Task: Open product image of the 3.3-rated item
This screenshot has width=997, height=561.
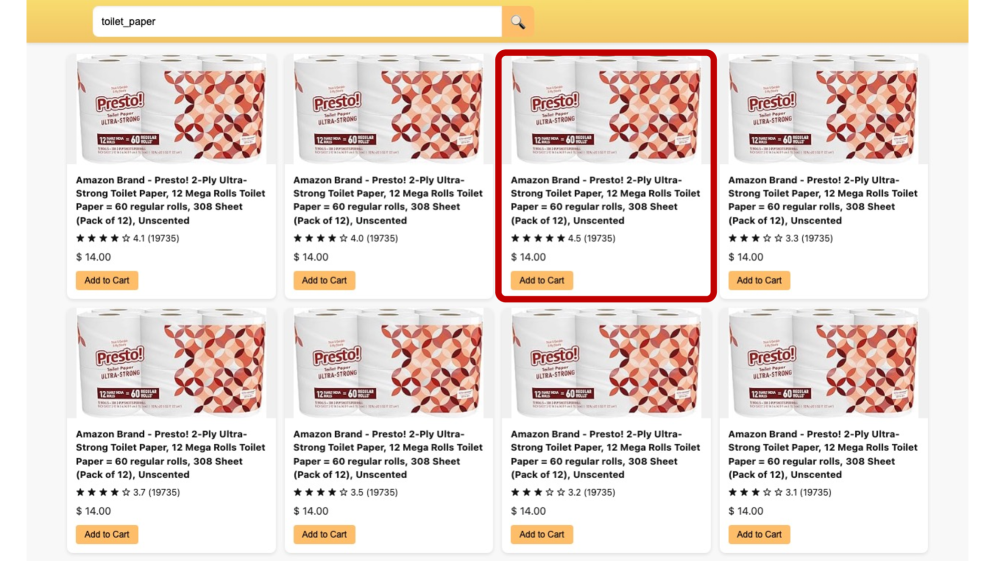Action: (x=823, y=109)
